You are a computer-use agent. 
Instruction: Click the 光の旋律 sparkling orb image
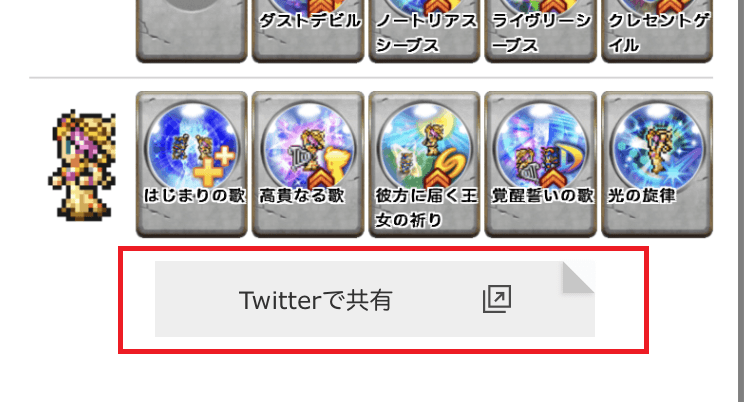tap(657, 145)
